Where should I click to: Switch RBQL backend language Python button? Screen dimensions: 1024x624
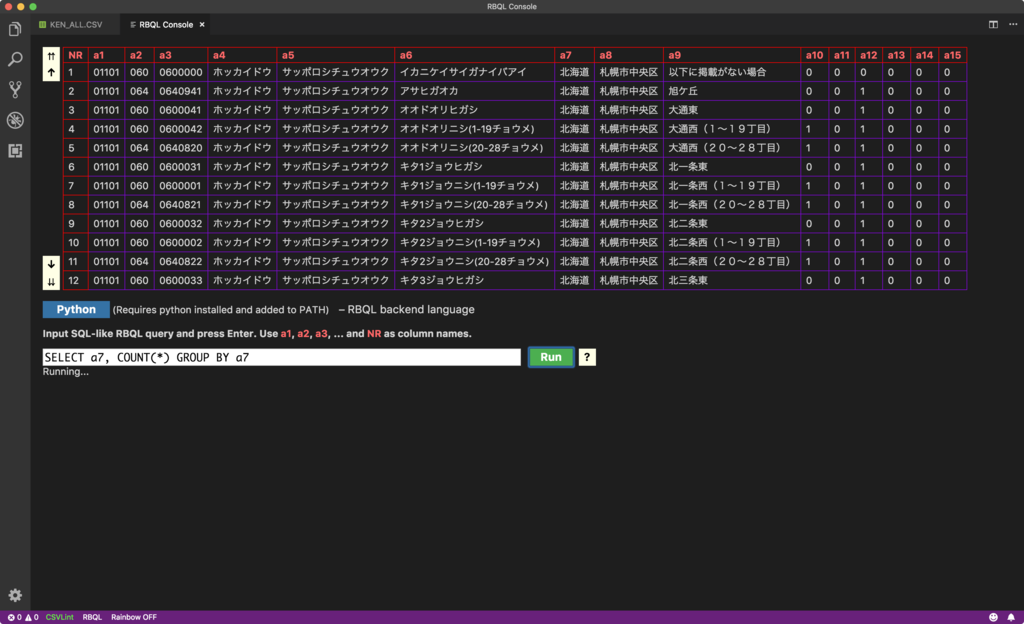[76, 309]
